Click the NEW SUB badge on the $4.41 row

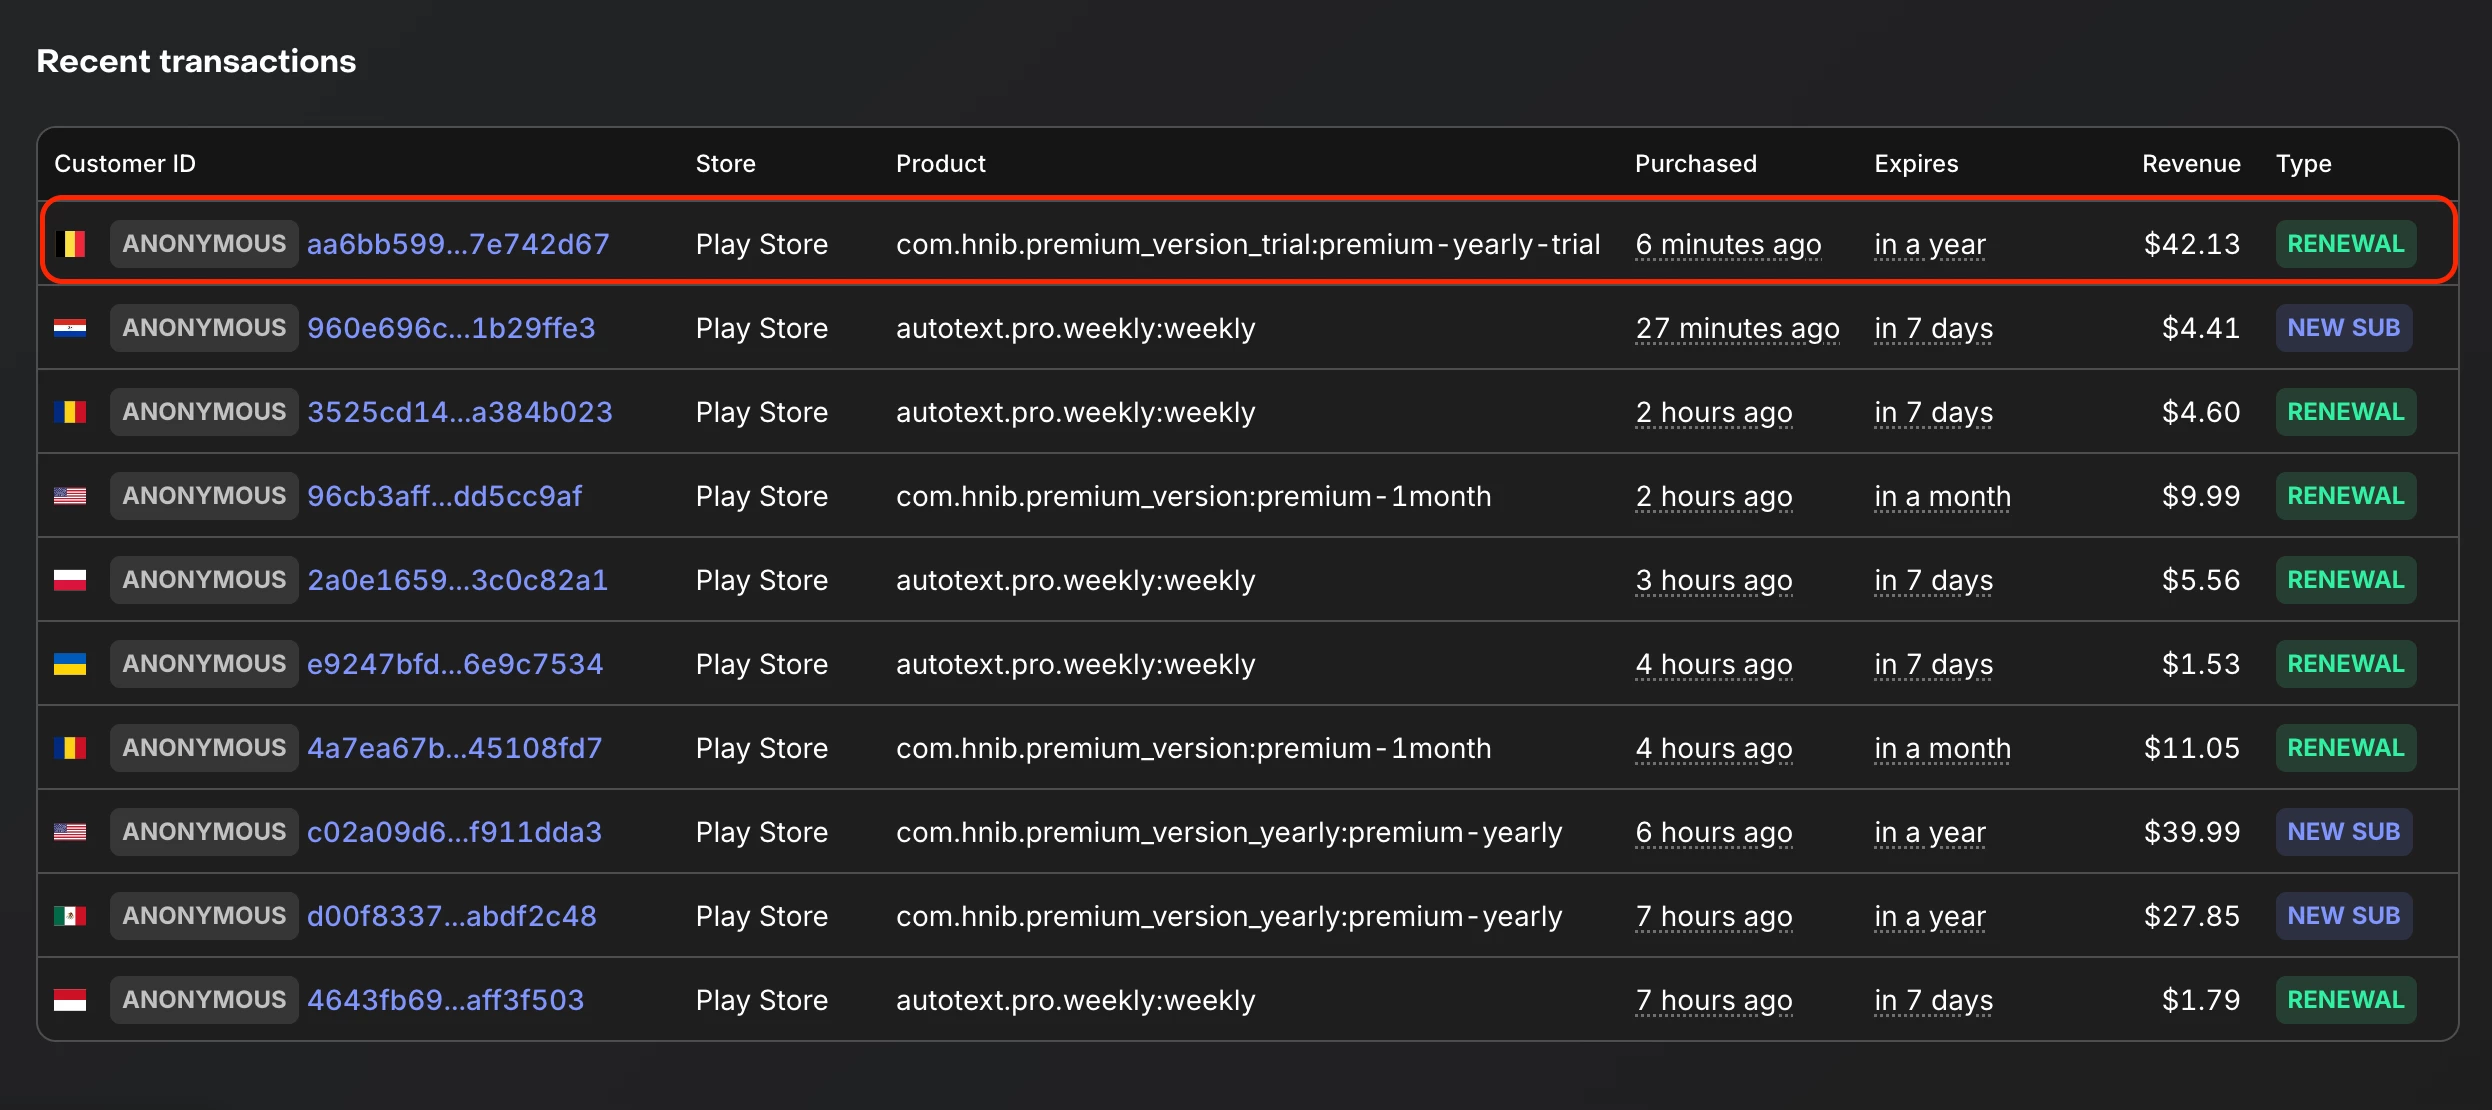tap(2343, 328)
